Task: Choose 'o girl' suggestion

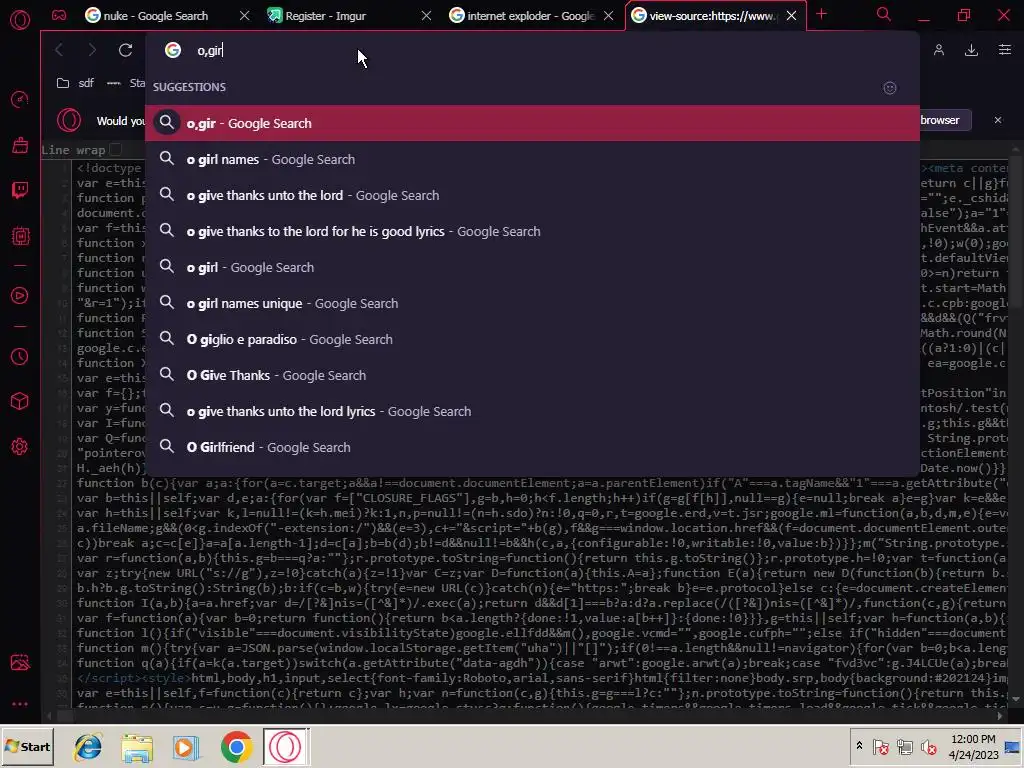Action: point(532,267)
